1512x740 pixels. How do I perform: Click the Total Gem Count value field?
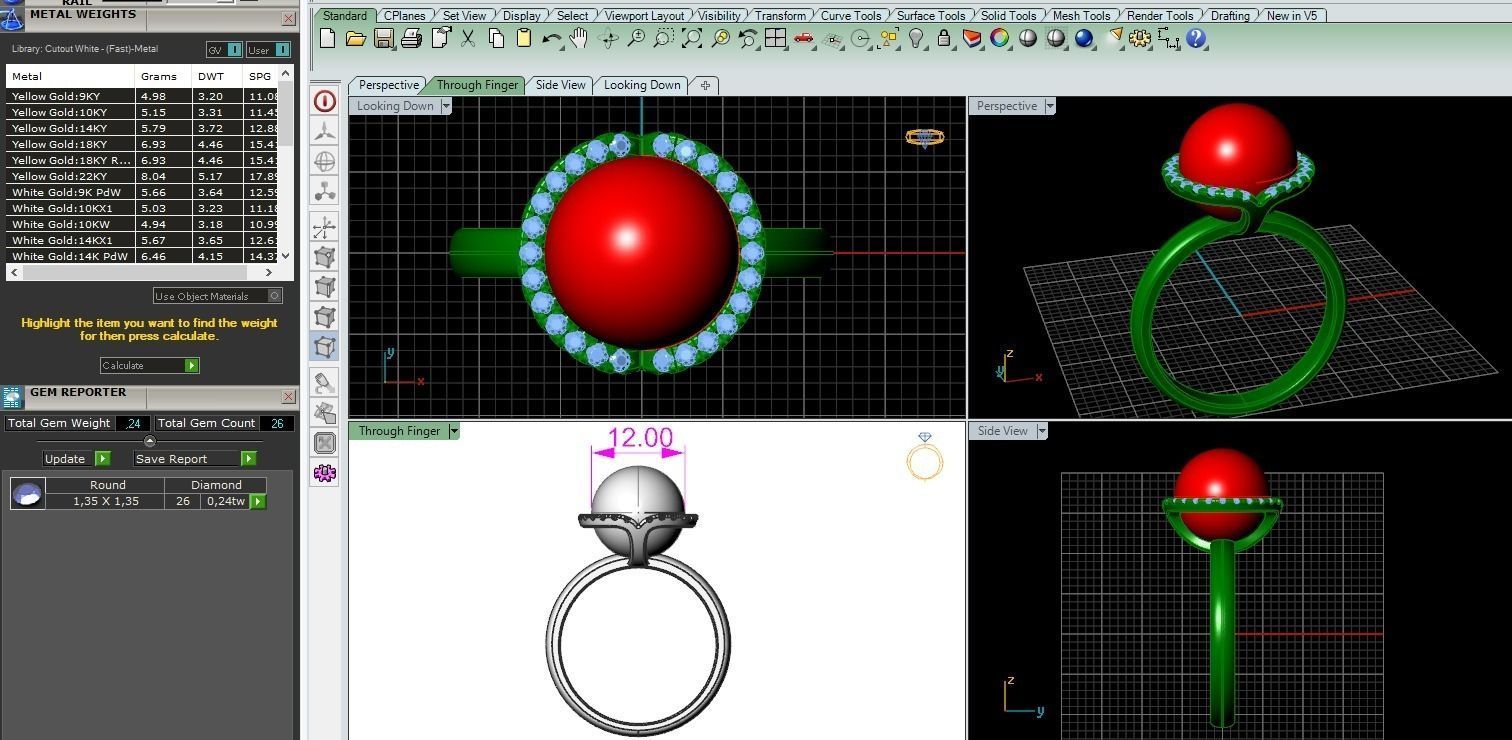point(276,424)
